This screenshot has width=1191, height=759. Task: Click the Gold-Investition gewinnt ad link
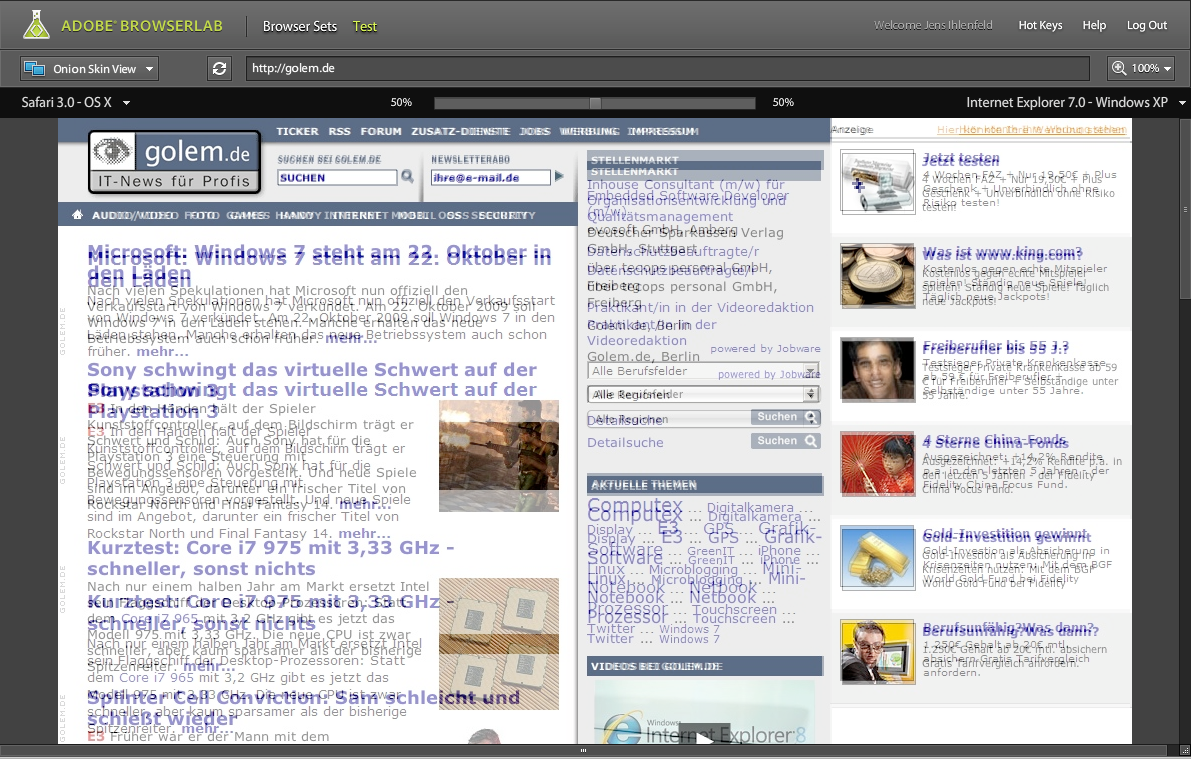(1006, 536)
